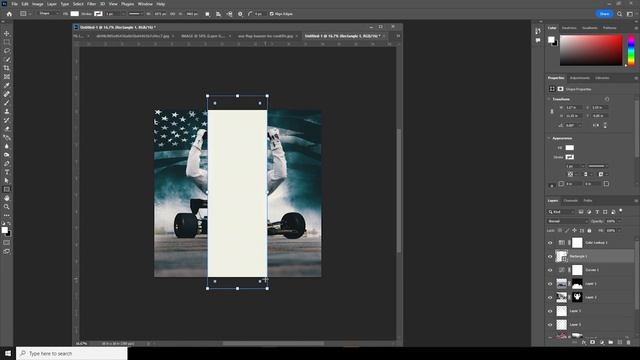Hide the Rectangle 1 layer

coord(550,257)
